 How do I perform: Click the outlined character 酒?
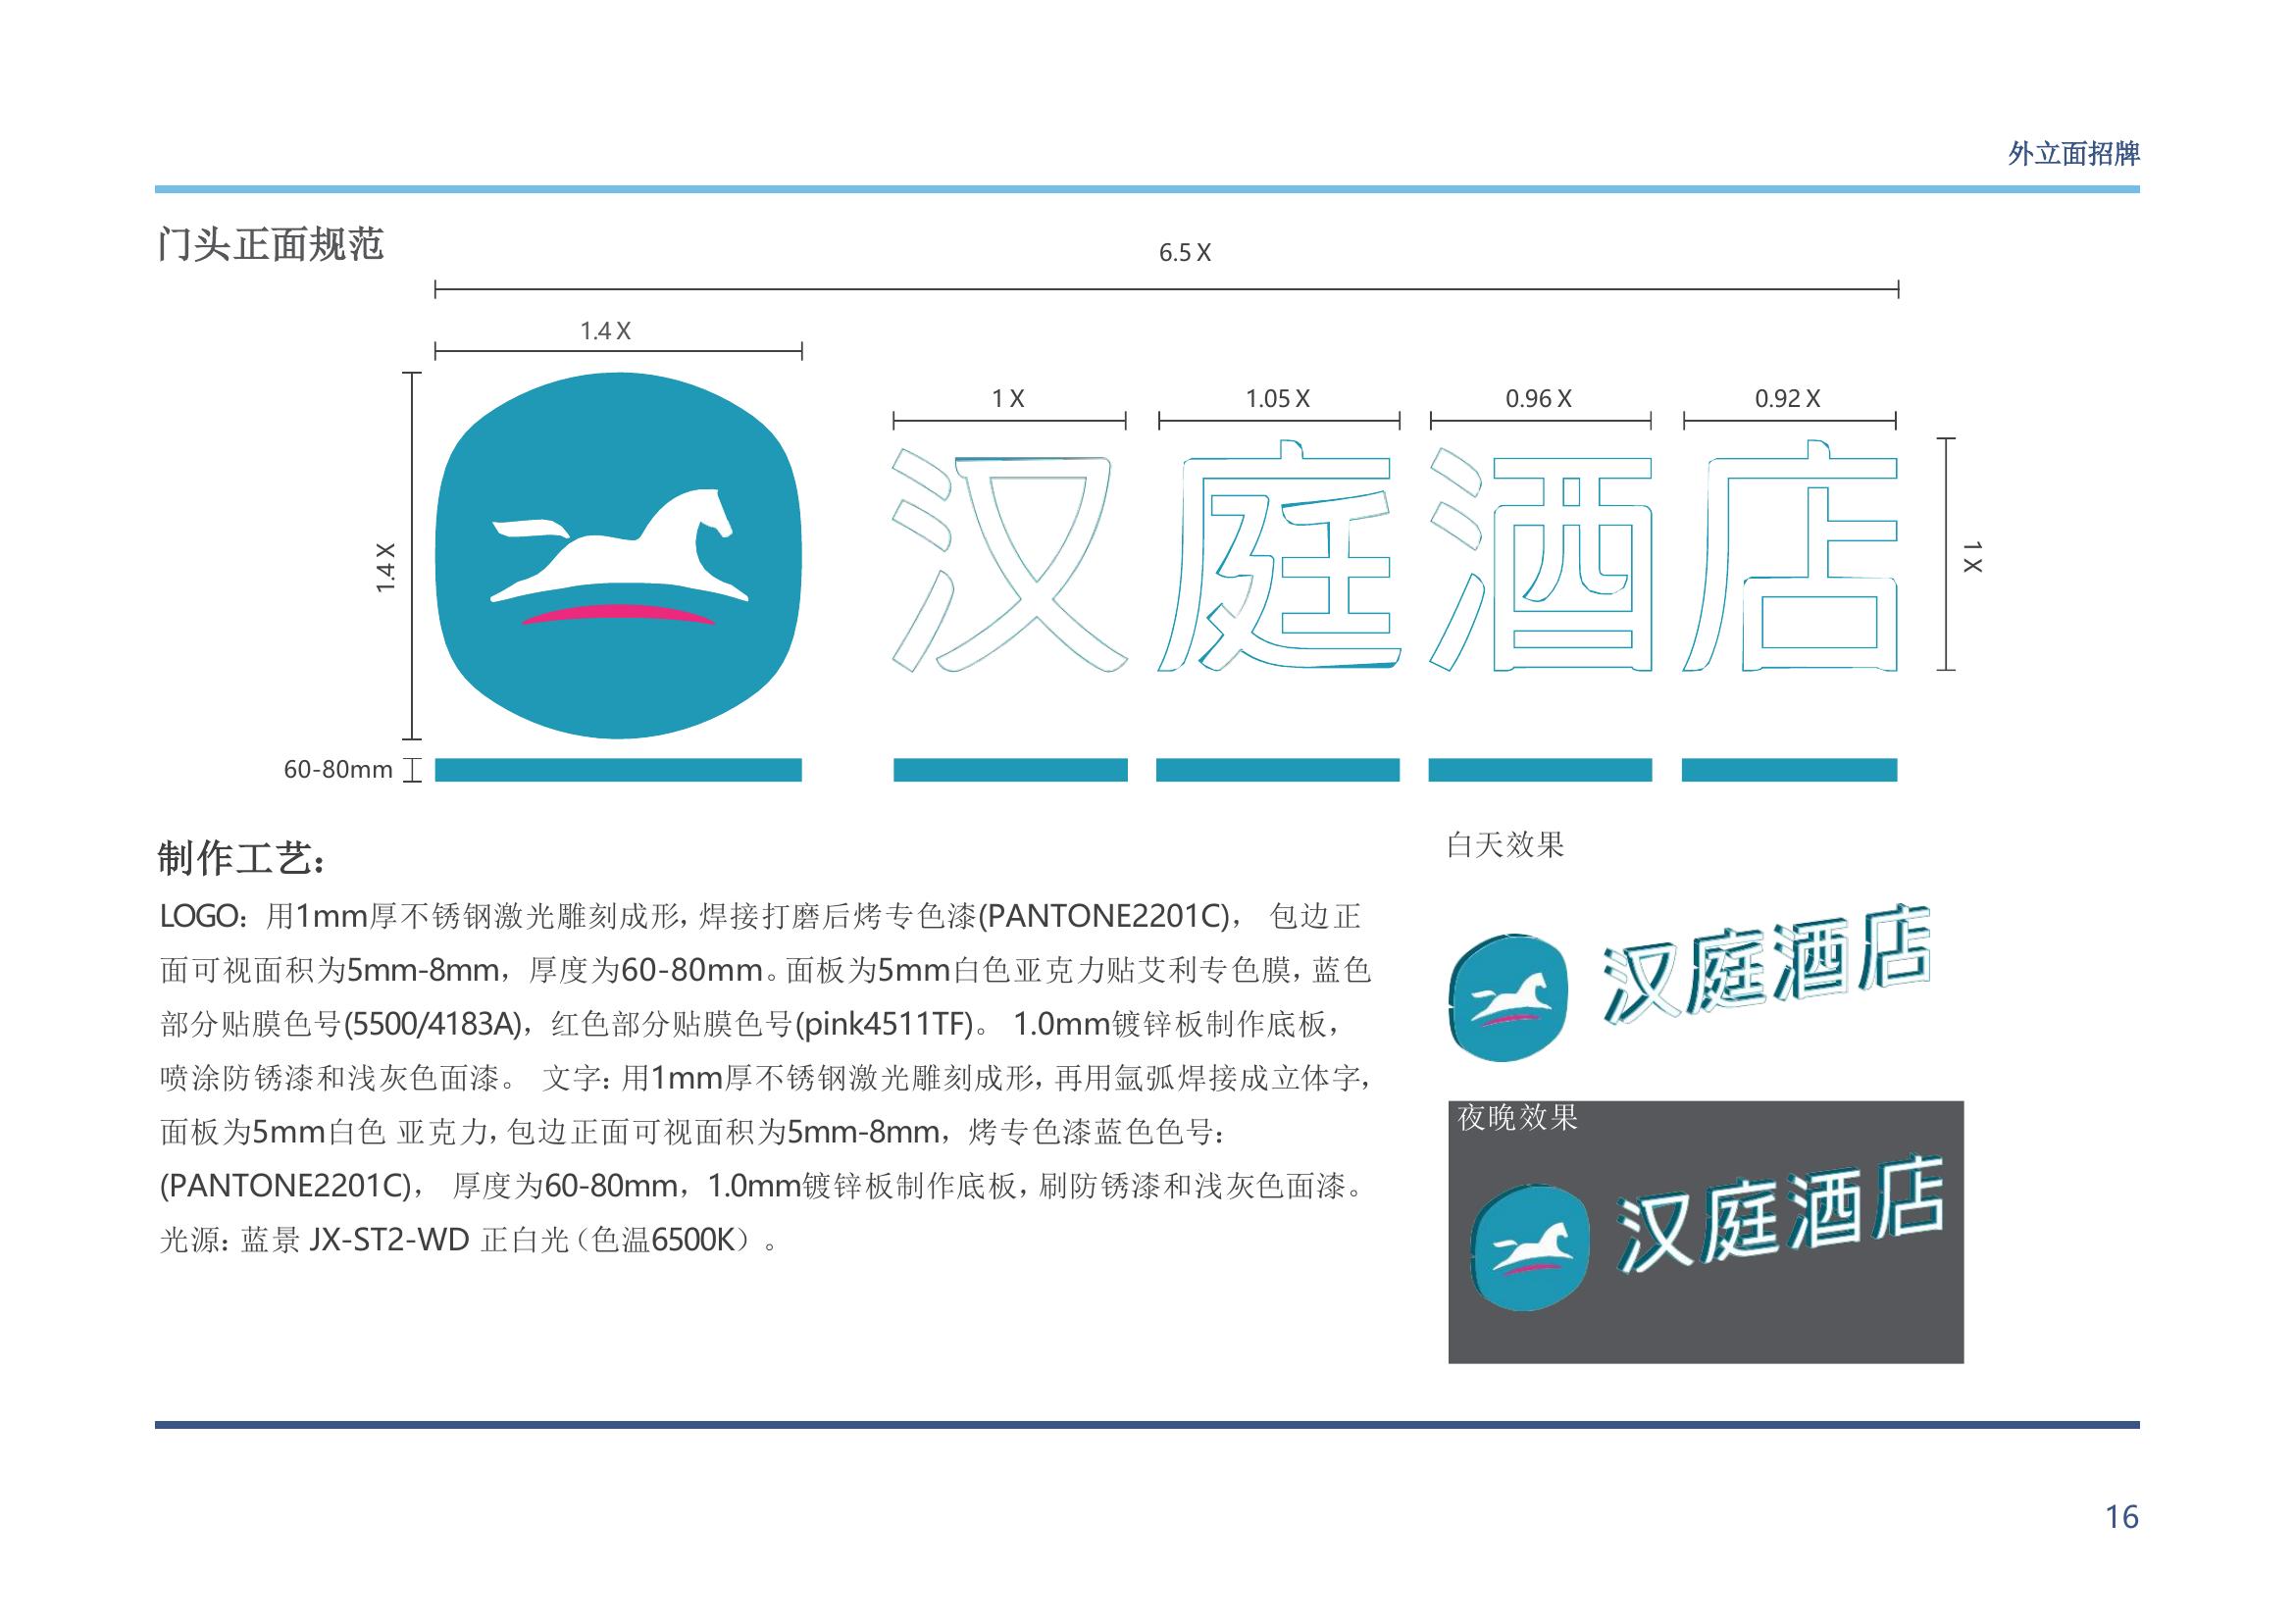pos(1541,559)
